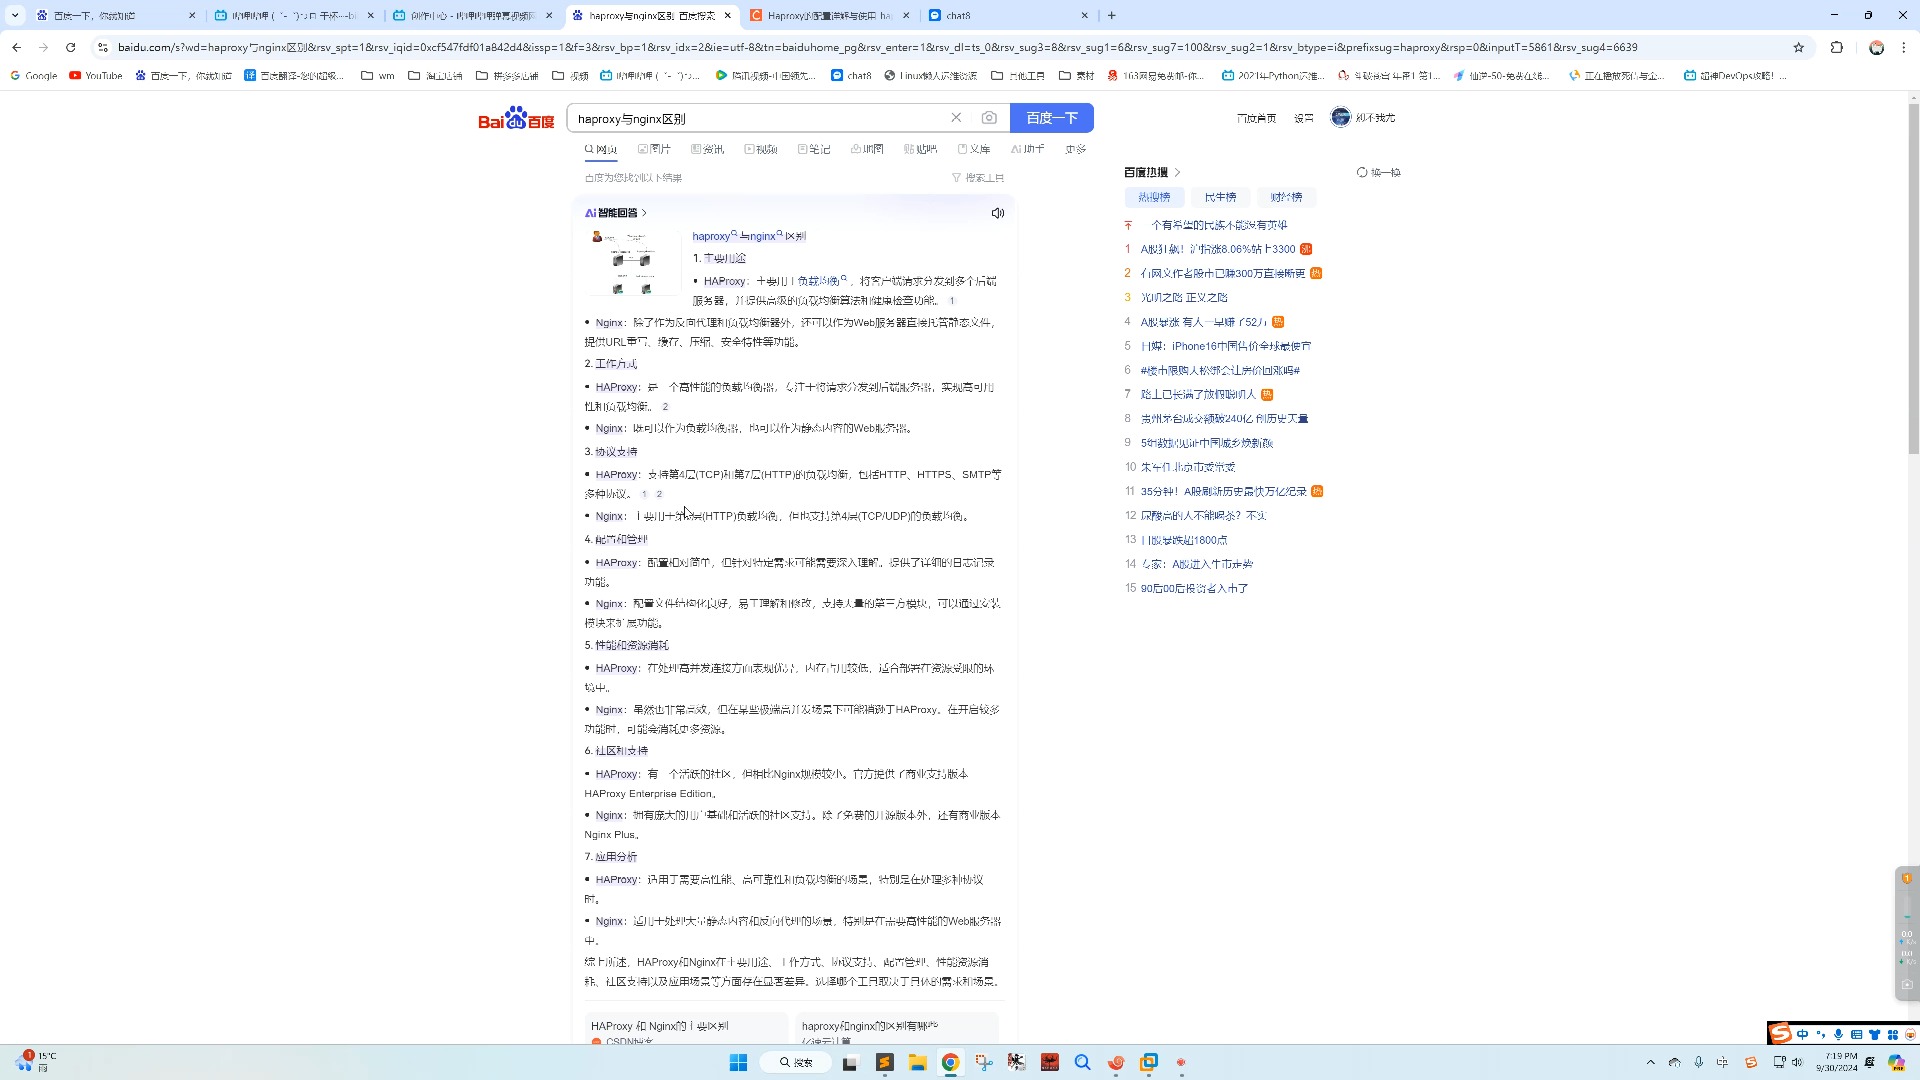The width and height of the screenshot is (1920, 1080).
Task: Open Sublime Text from the taskbar
Action: (x=884, y=1062)
